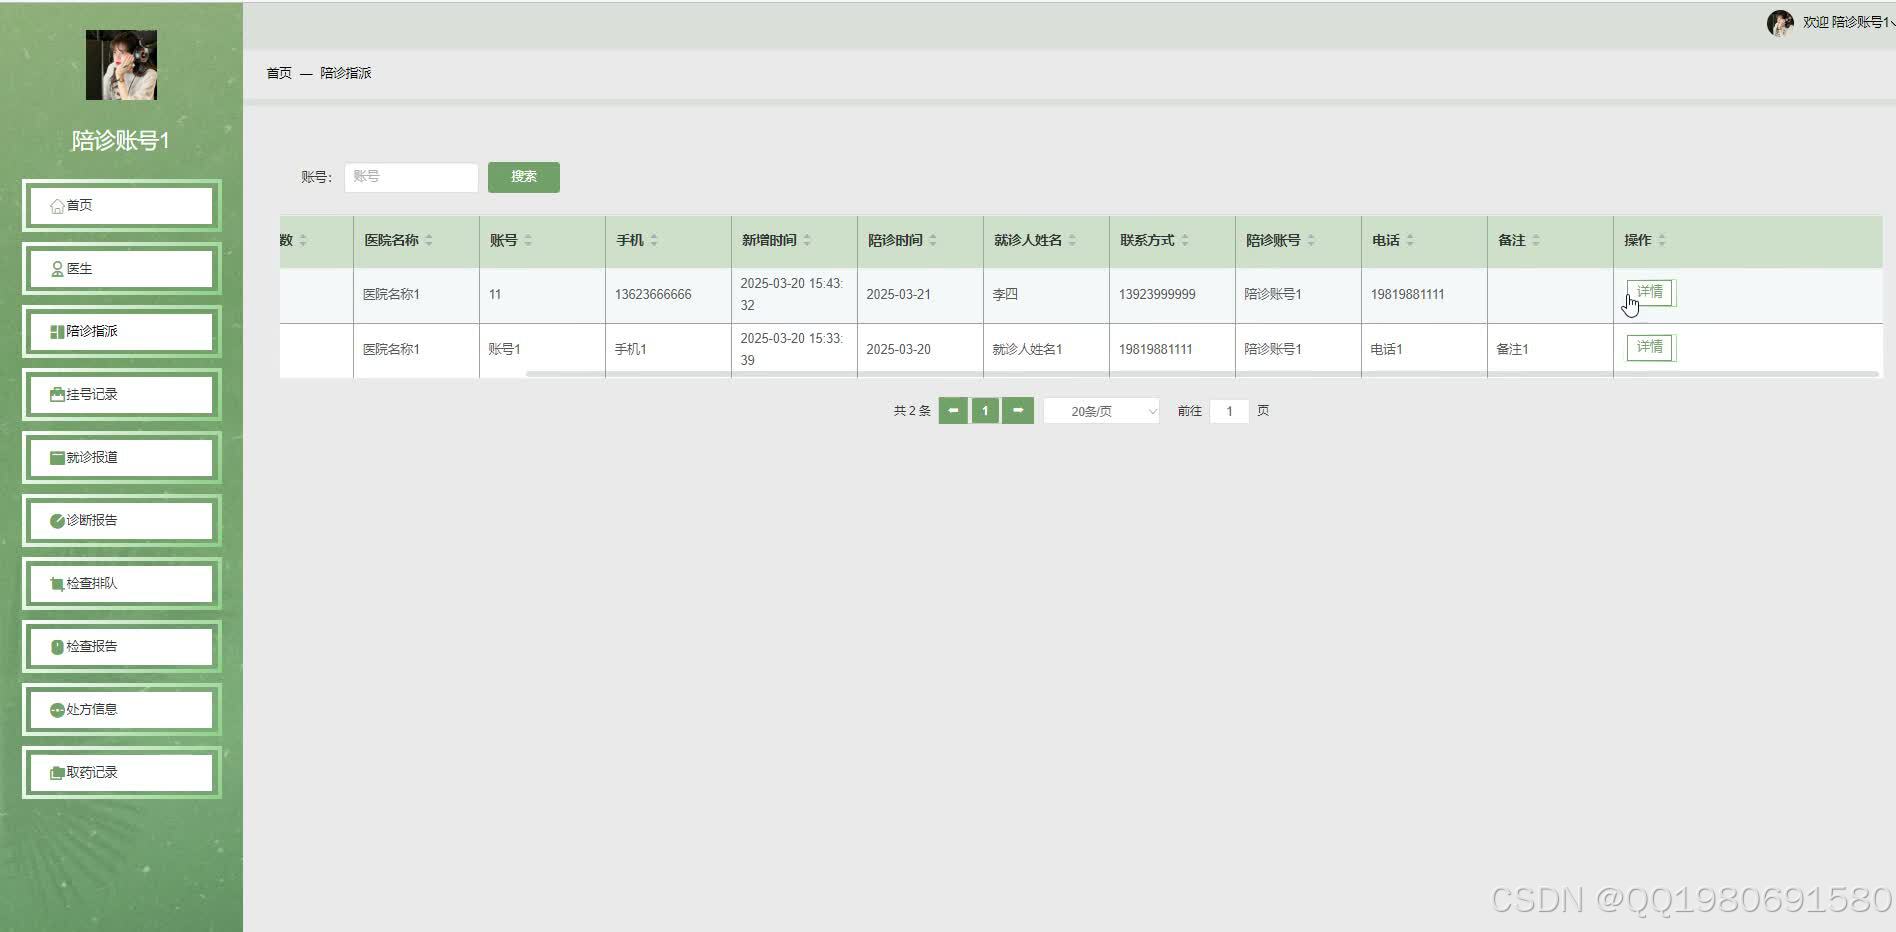Sort by 陪诊账号 column arrows

[x=1311, y=240]
